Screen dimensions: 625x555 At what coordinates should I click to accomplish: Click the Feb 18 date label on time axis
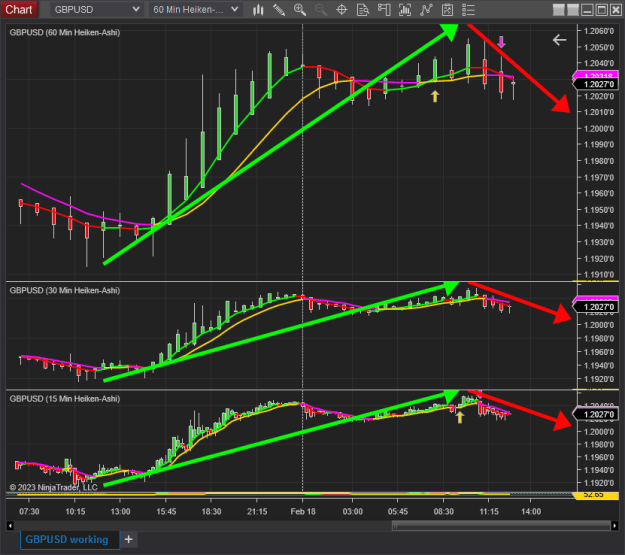point(303,512)
